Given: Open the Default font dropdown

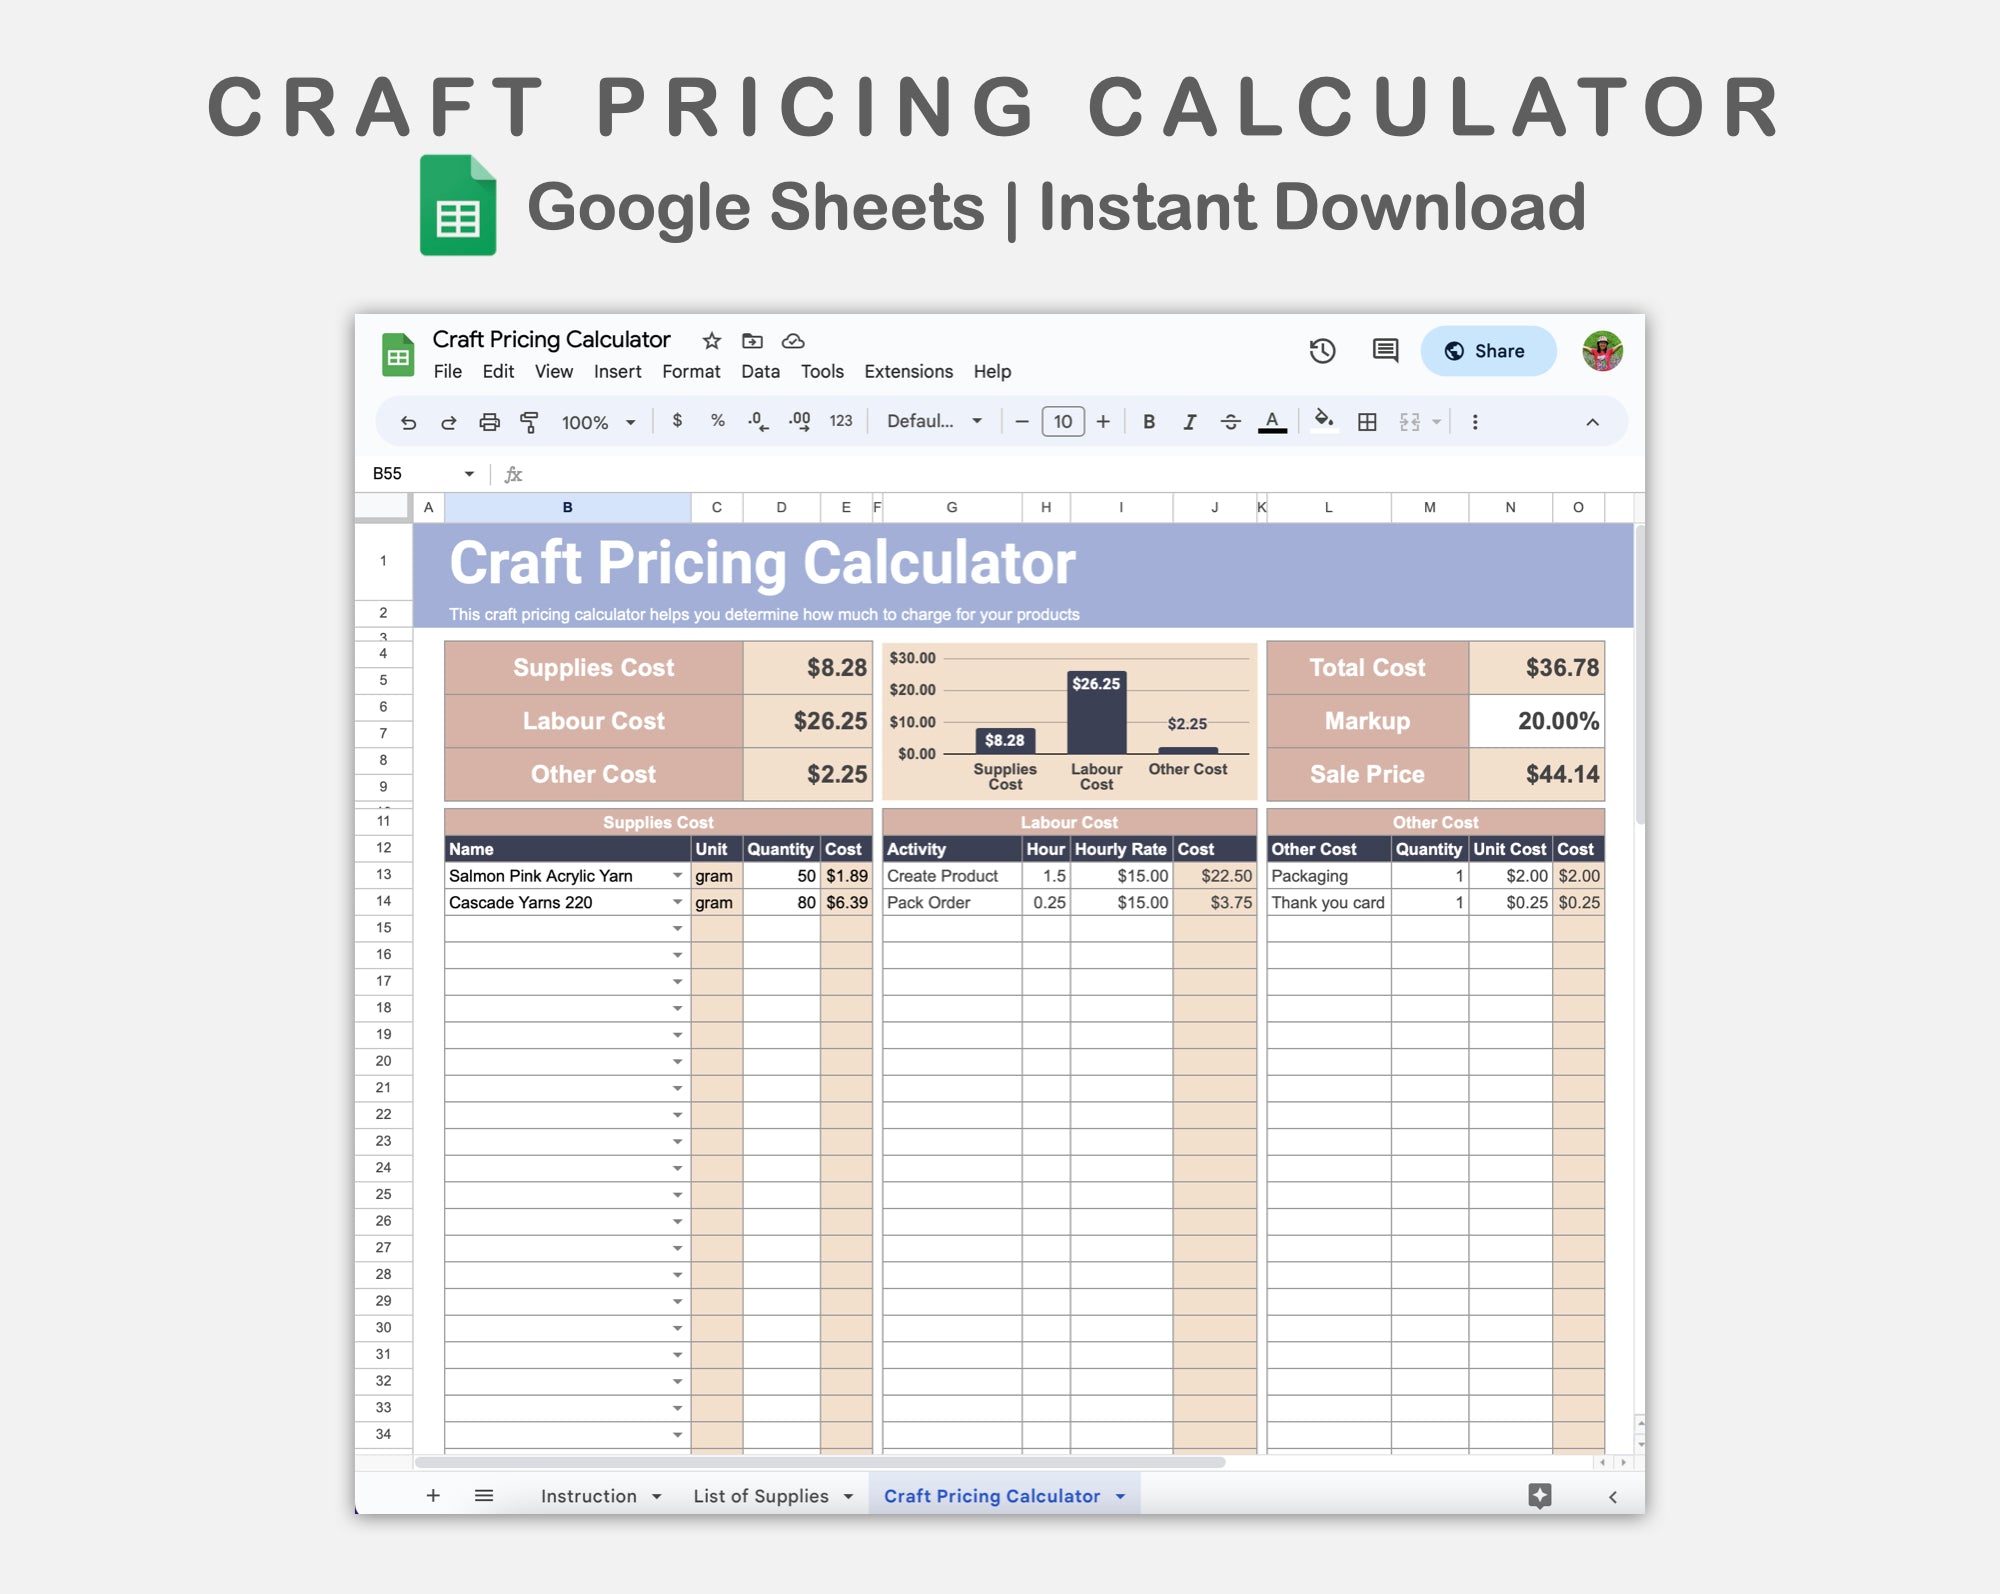Looking at the screenshot, I should [930, 421].
